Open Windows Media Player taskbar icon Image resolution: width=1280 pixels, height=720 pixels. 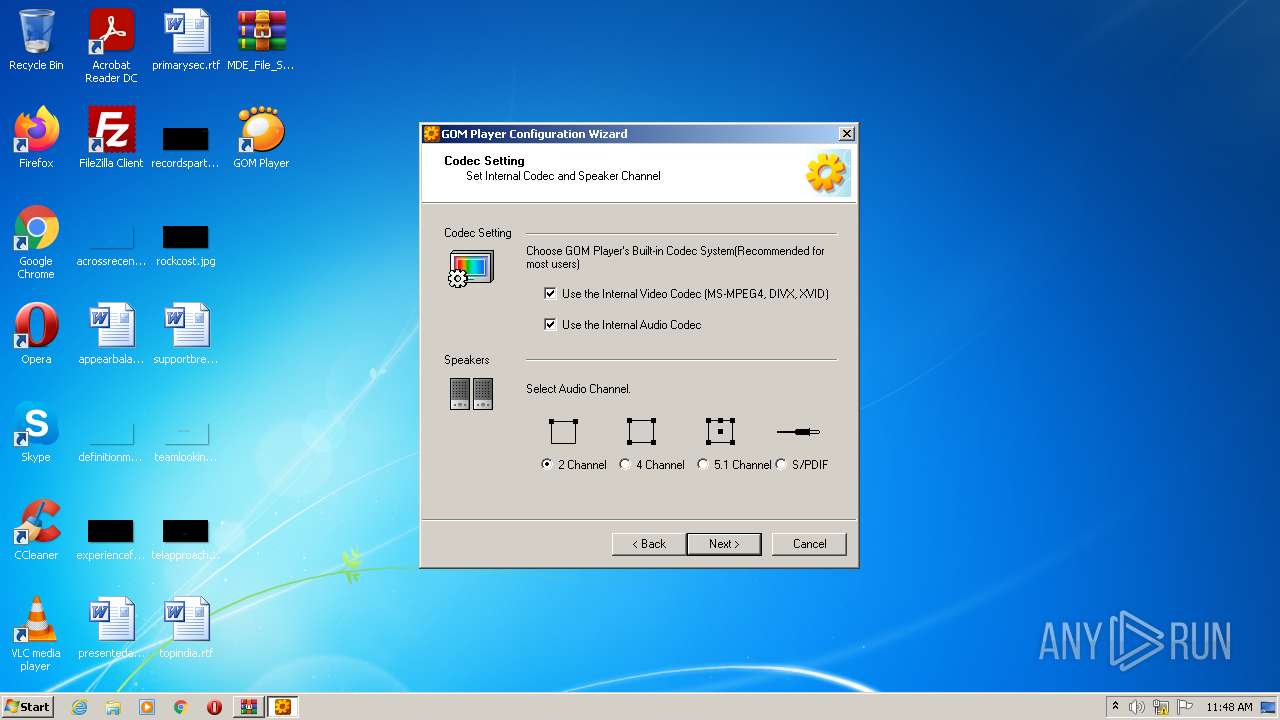147,707
